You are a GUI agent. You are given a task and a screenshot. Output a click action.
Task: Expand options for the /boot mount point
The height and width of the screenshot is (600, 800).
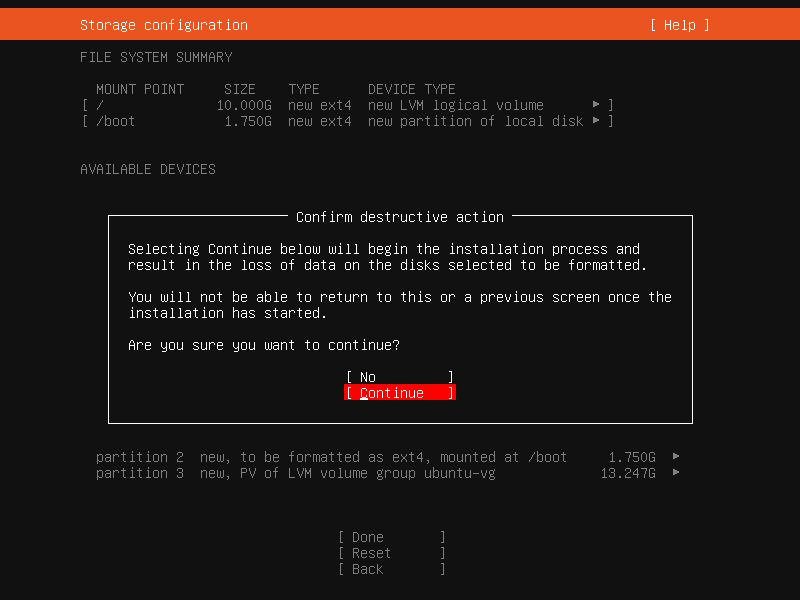[x=597, y=120]
